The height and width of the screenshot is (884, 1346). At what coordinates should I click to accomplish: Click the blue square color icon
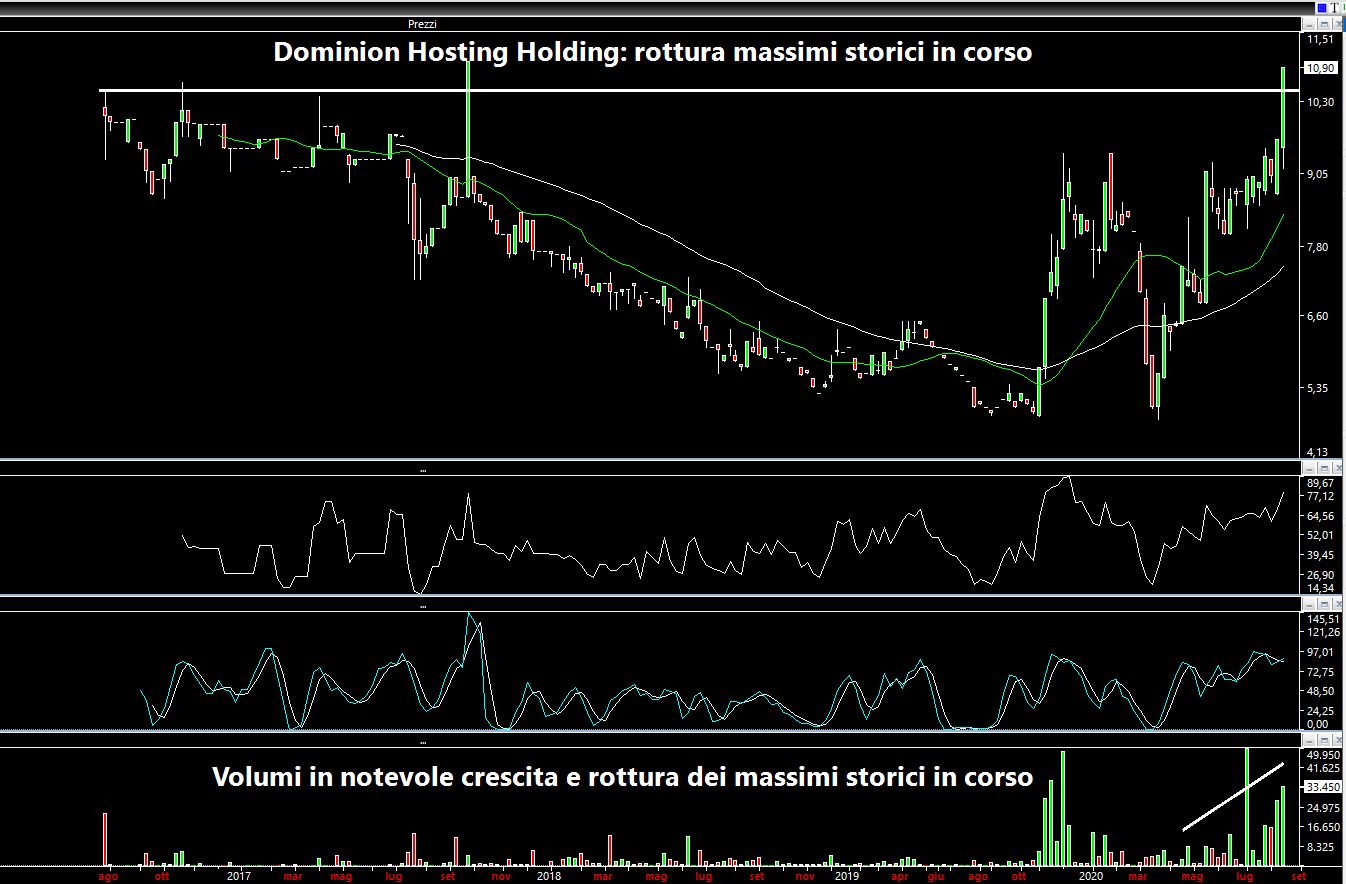tap(1322, 8)
